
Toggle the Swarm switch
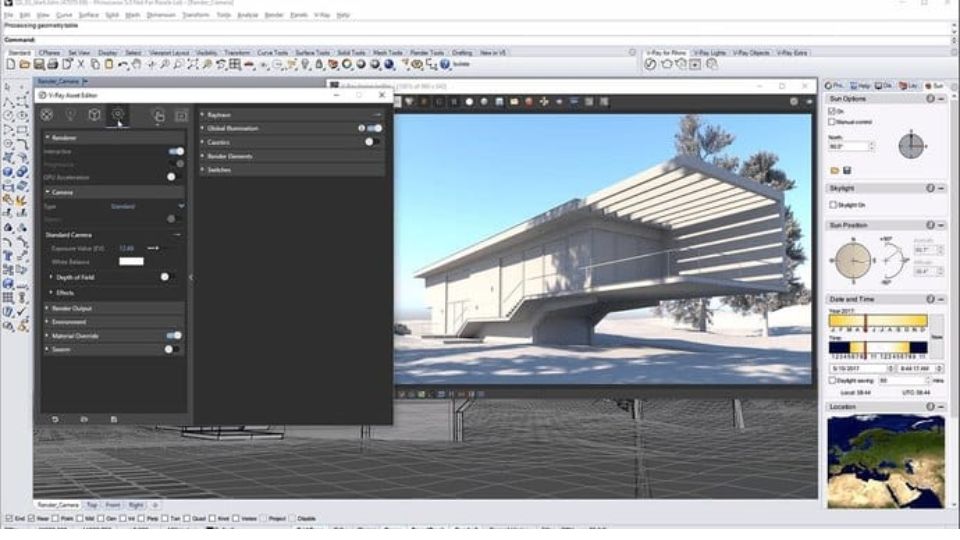(171, 349)
